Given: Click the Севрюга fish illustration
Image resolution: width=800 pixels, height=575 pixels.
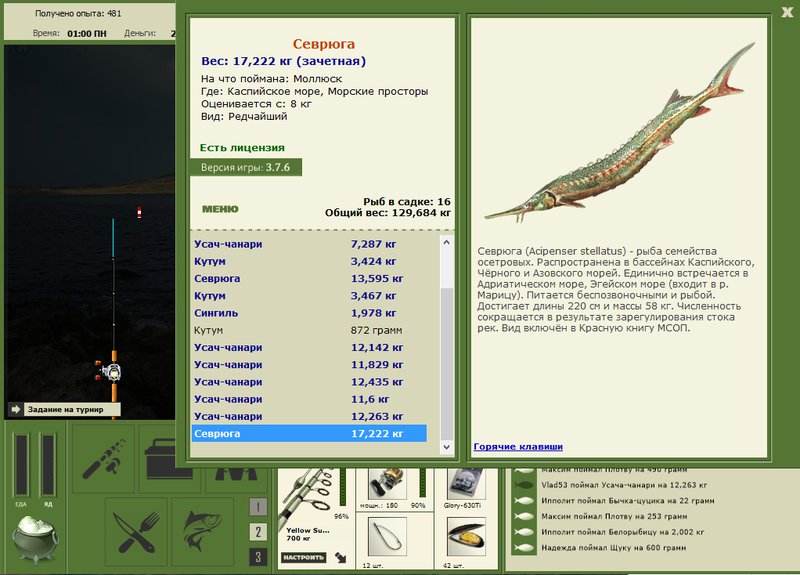Looking at the screenshot, I should pos(619,134).
